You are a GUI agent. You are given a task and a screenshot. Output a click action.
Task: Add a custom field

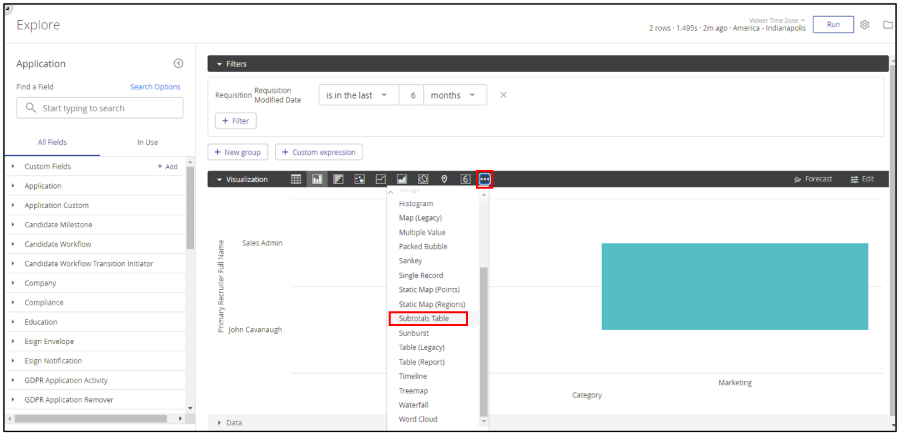tap(167, 167)
